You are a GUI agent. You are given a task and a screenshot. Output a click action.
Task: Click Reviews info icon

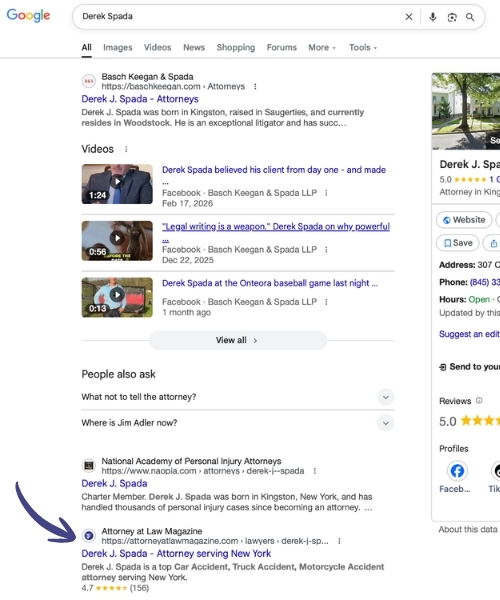479,401
